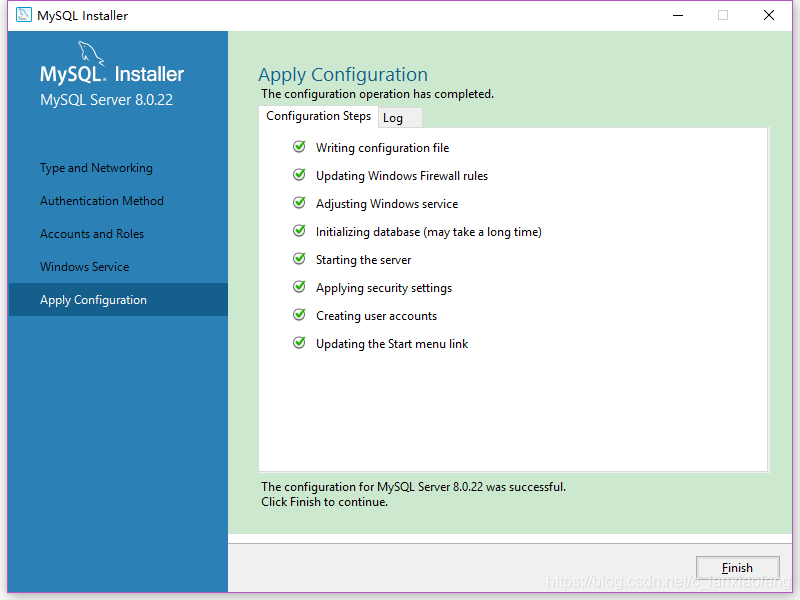
Task: Choose Windows Service in the sidebar
Action: click(84, 267)
